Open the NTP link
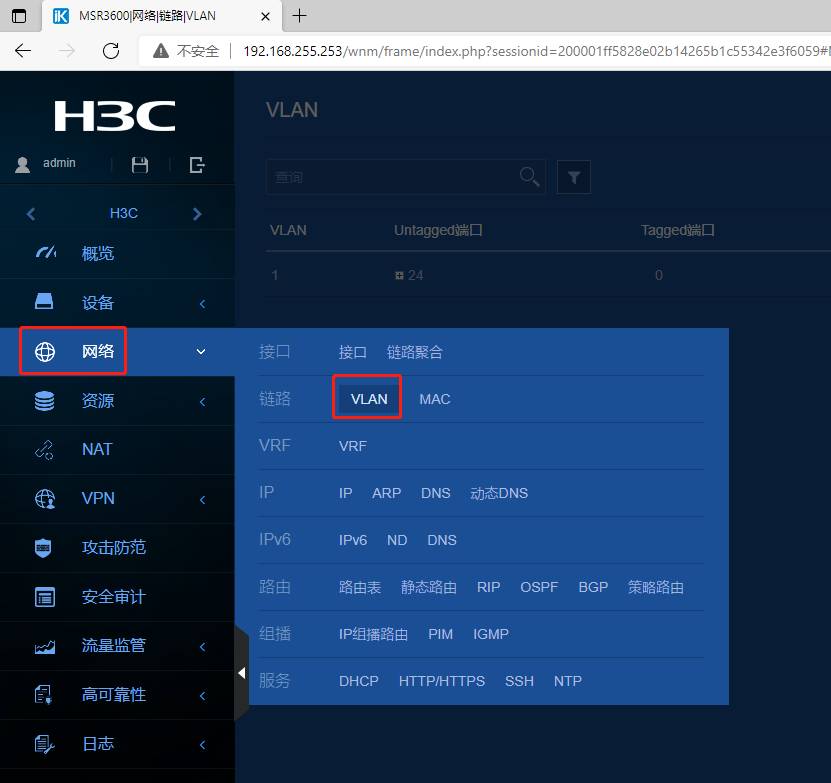831x783 pixels. pos(568,681)
